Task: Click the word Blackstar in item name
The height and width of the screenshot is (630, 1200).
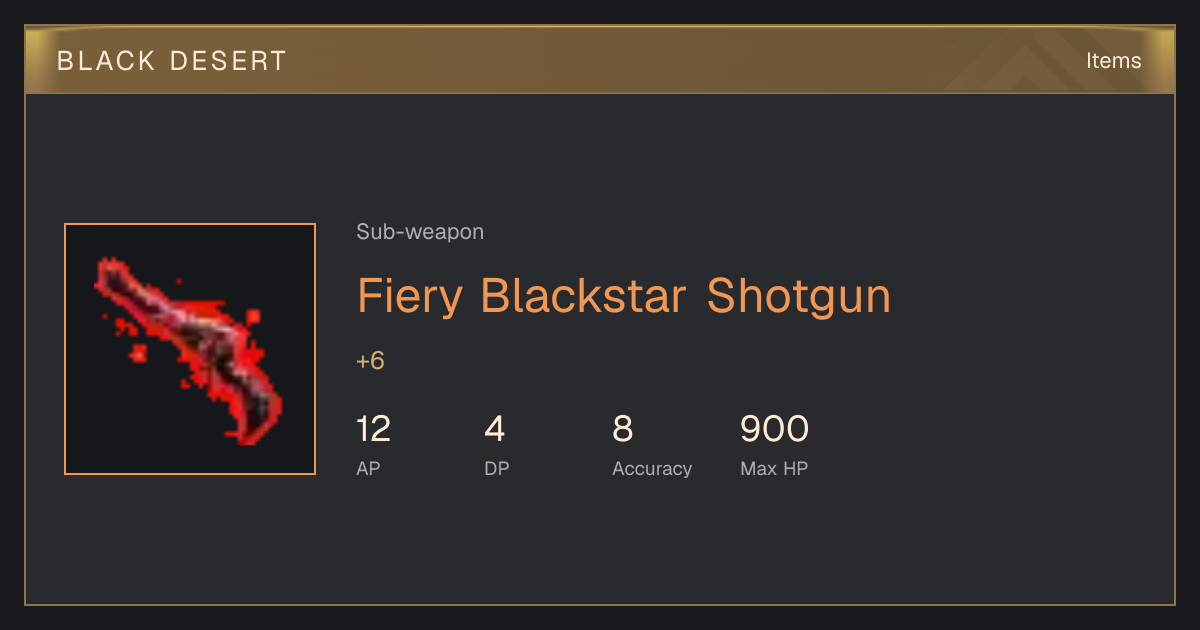Action: click(x=583, y=296)
